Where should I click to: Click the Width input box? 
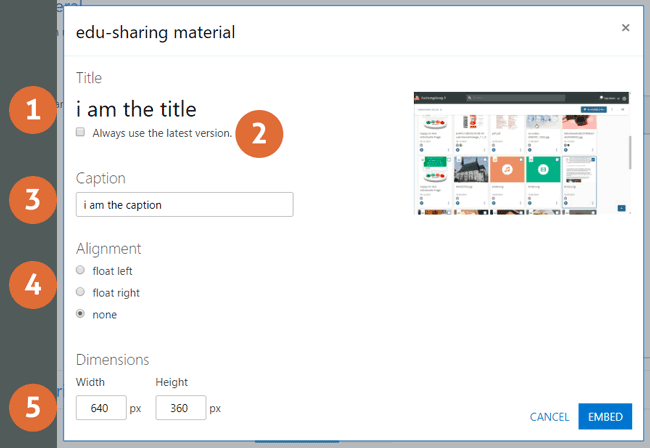click(101, 408)
